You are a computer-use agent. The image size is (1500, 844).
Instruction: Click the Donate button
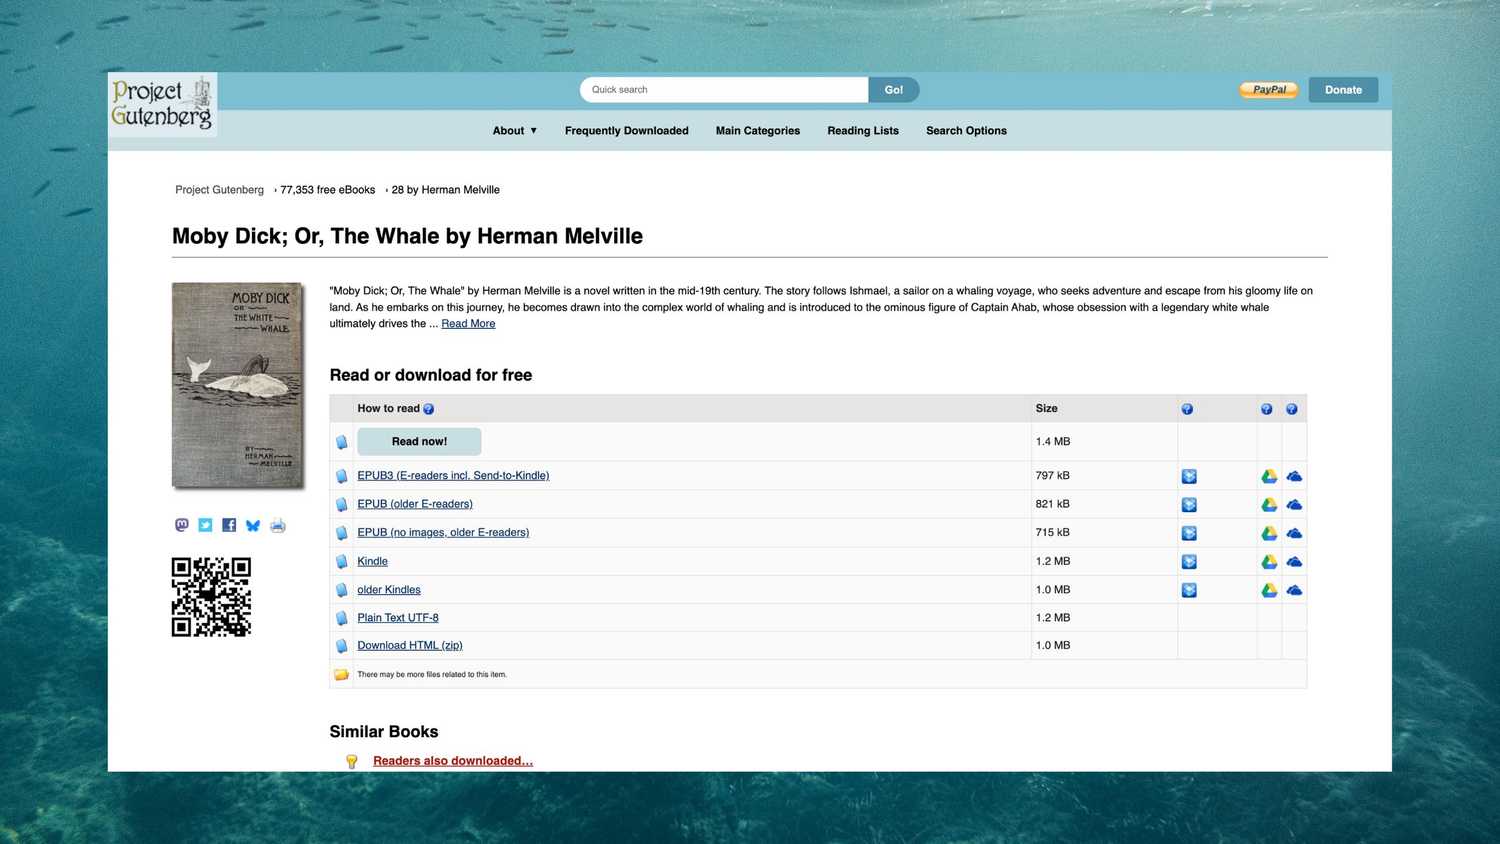coord(1342,89)
